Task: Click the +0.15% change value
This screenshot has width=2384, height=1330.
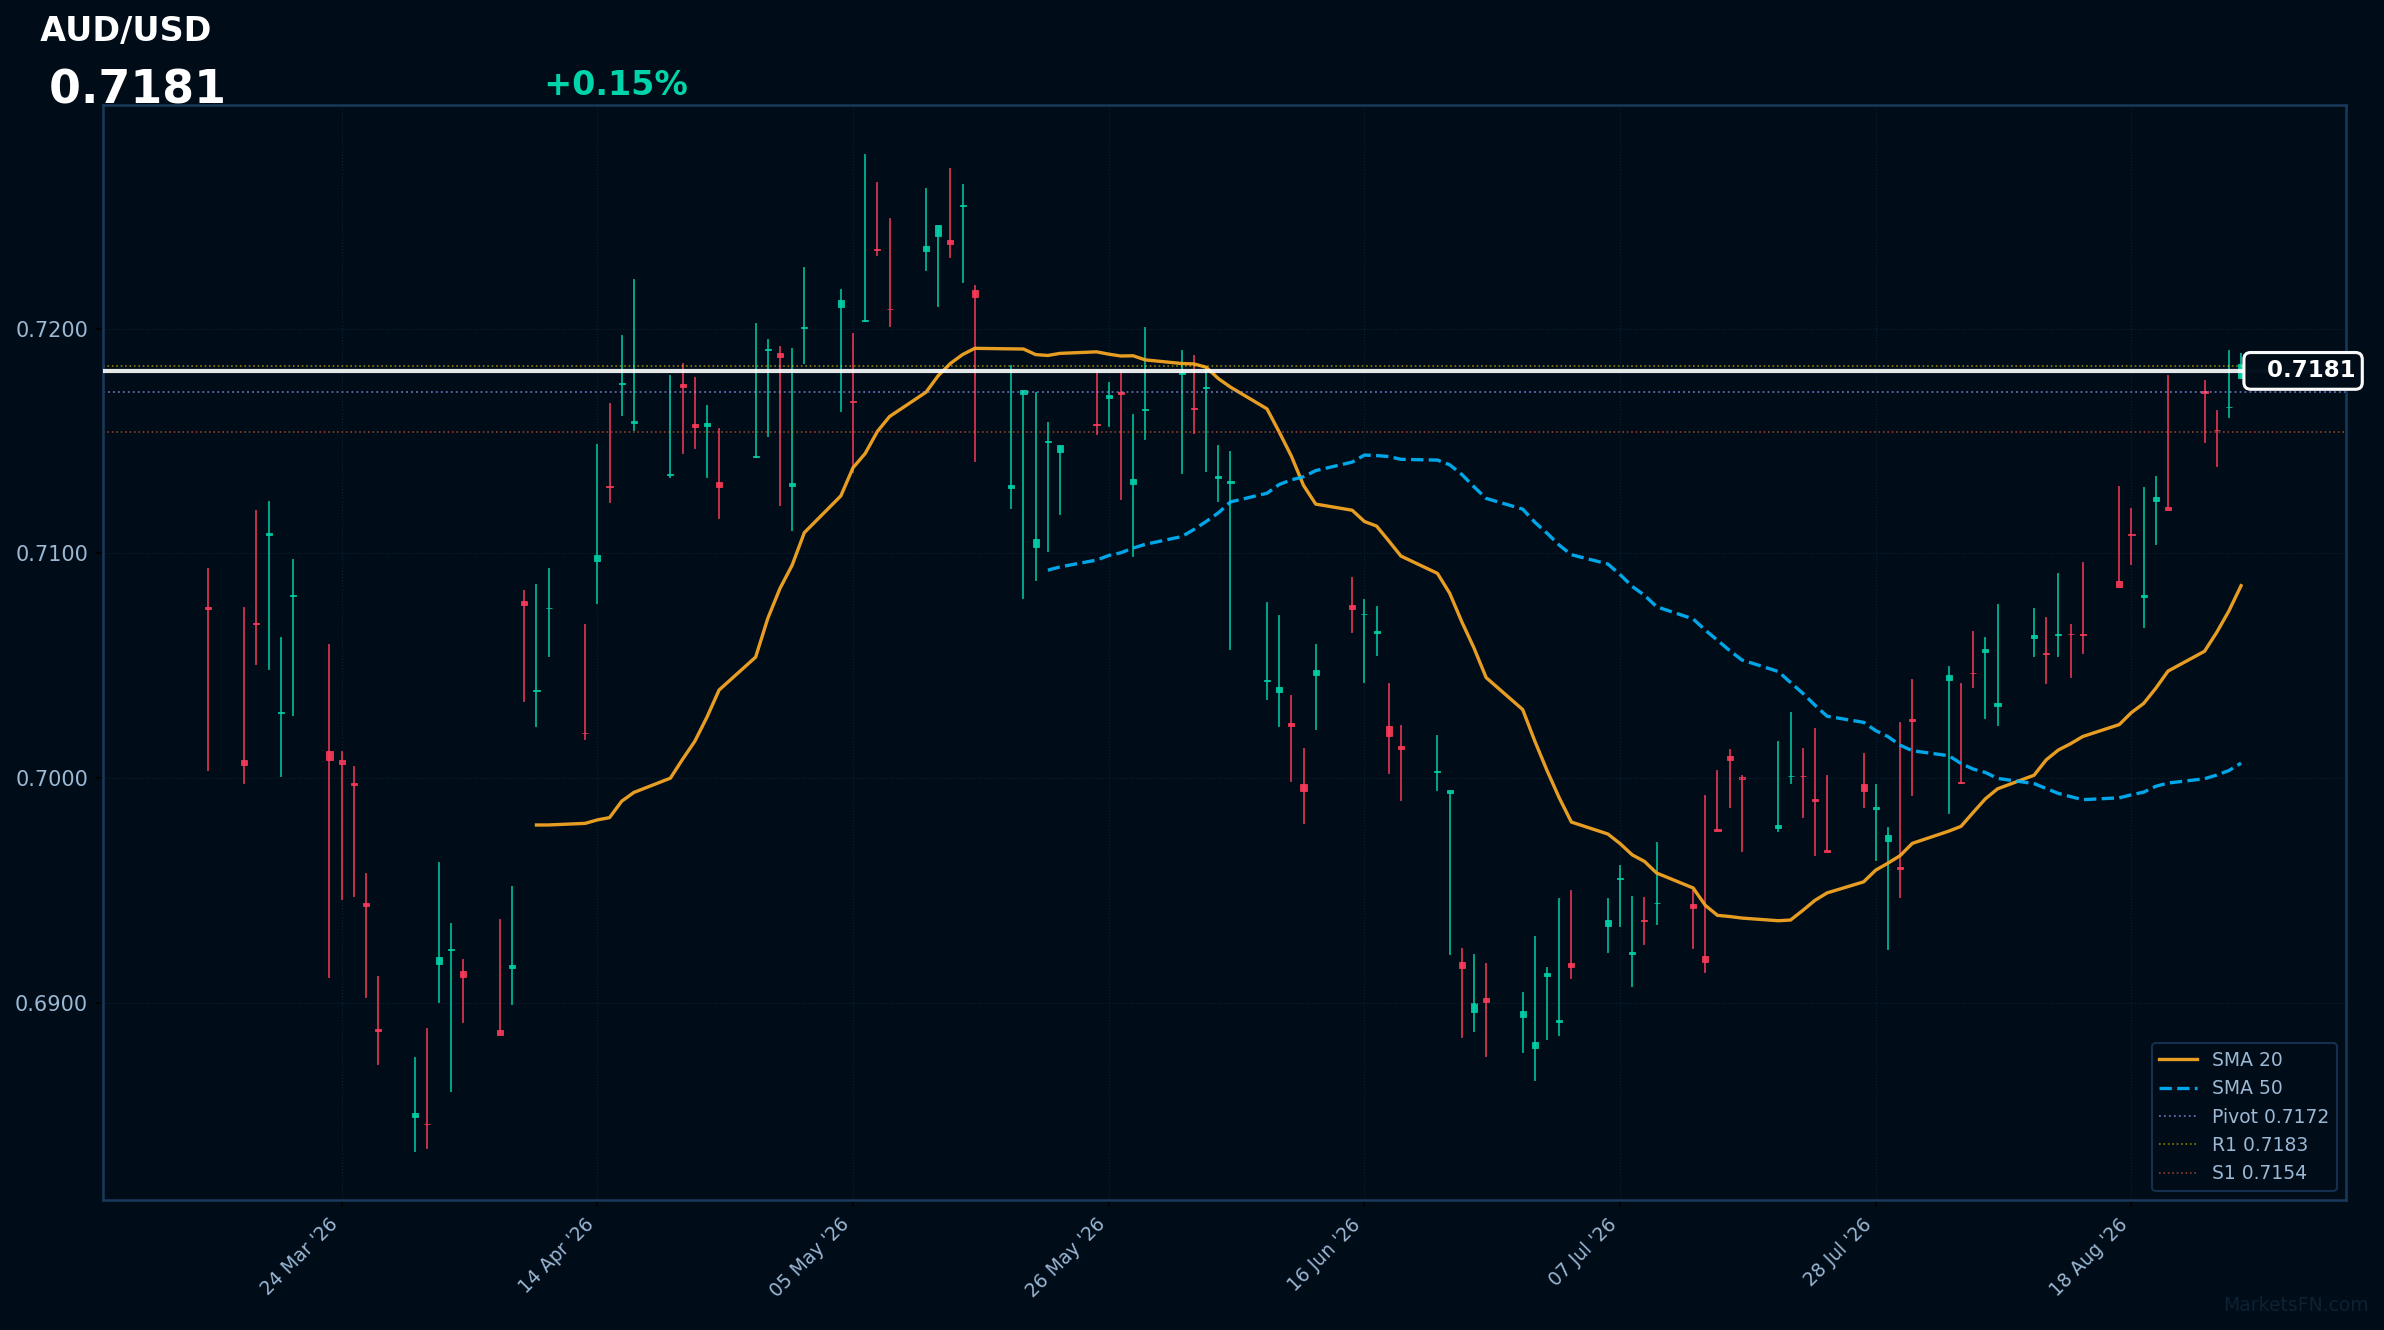Action: pyautogui.click(x=616, y=84)
